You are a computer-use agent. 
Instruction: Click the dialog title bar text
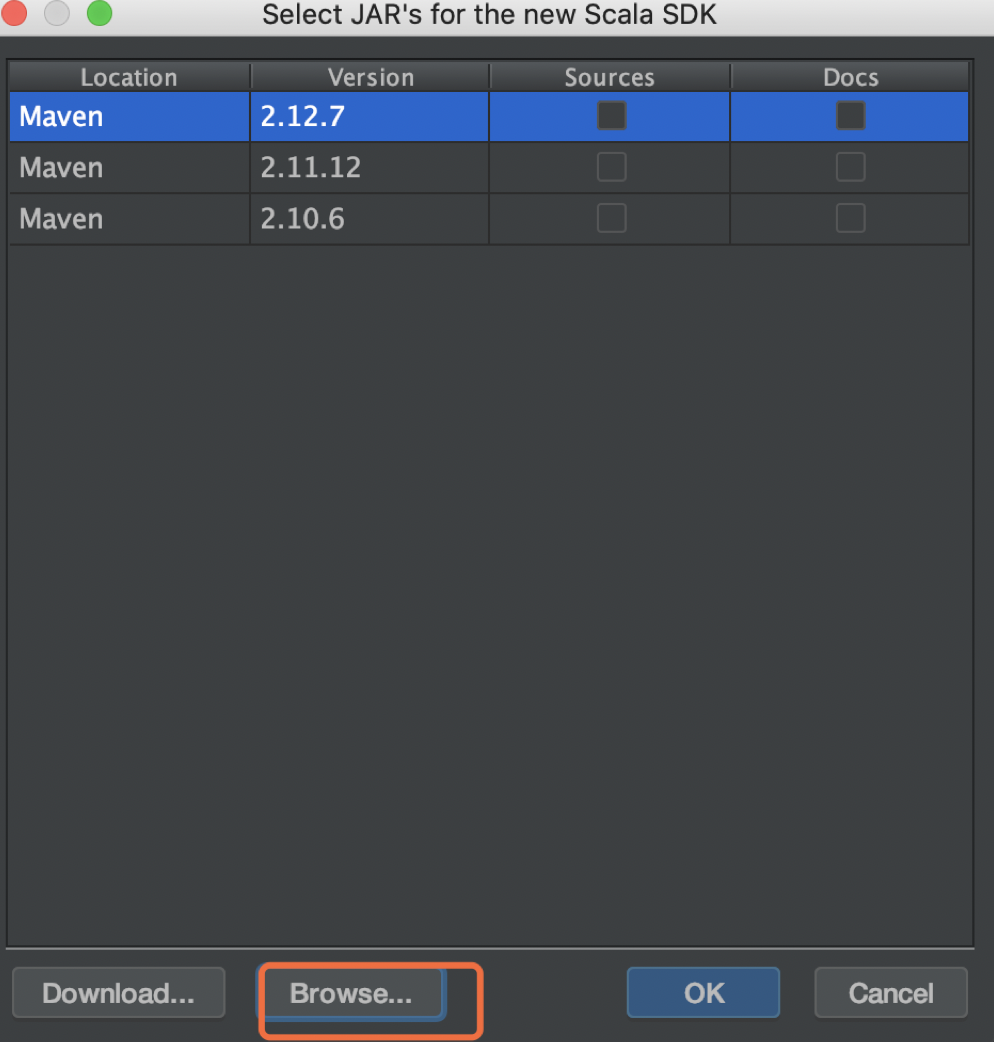(x=489, y=15)
